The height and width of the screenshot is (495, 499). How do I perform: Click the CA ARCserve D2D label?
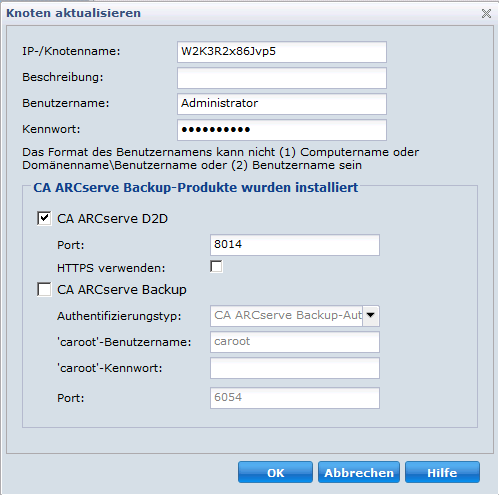pyautogui.click(x=112, y=219)
